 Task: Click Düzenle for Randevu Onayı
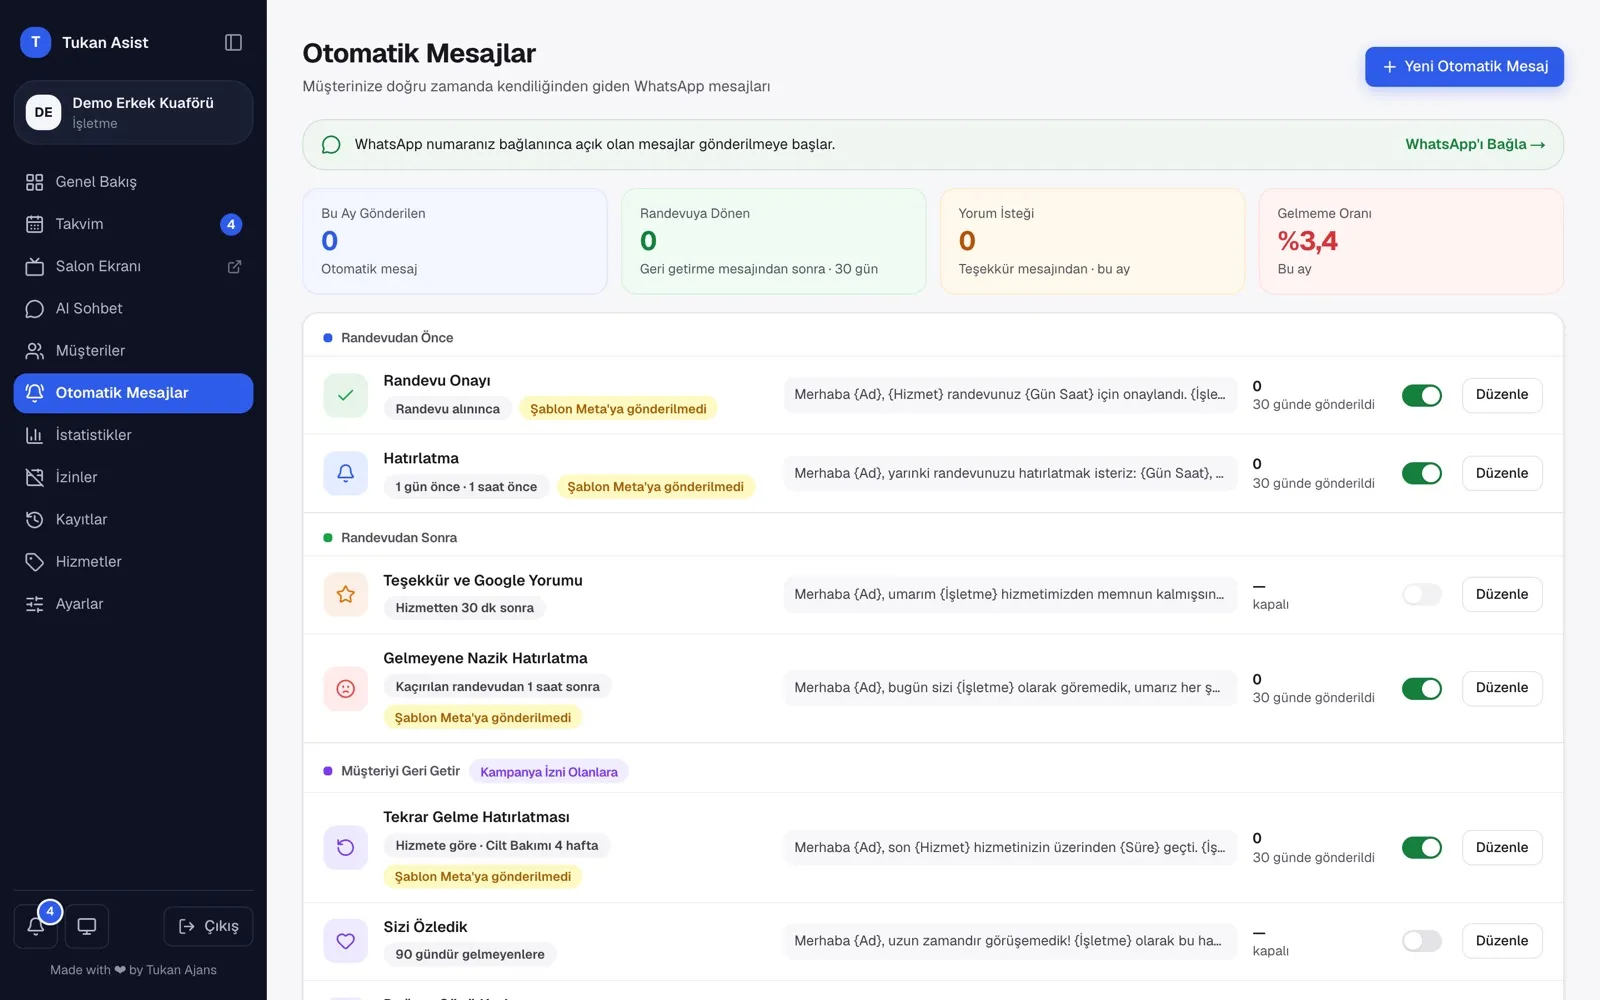coord(1502,395)
